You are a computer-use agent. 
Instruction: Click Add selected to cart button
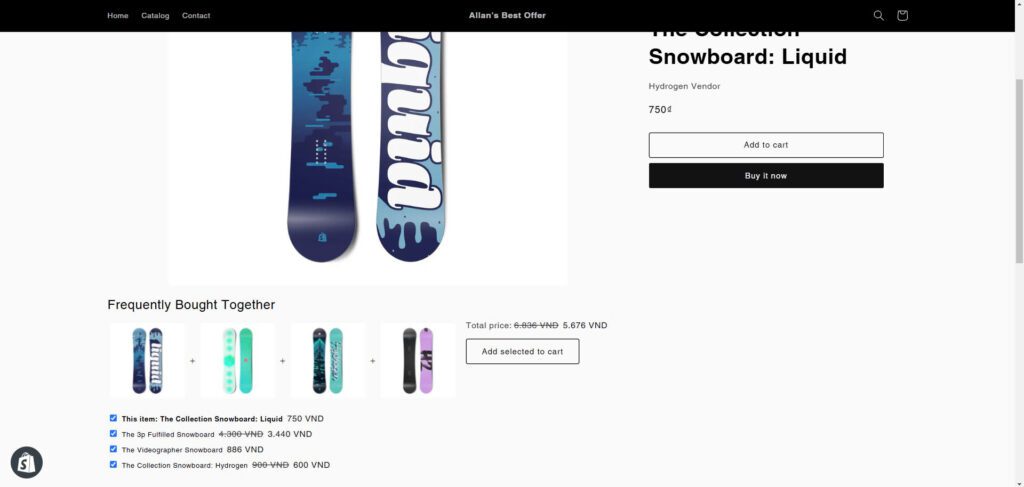(x=522, y=352)
